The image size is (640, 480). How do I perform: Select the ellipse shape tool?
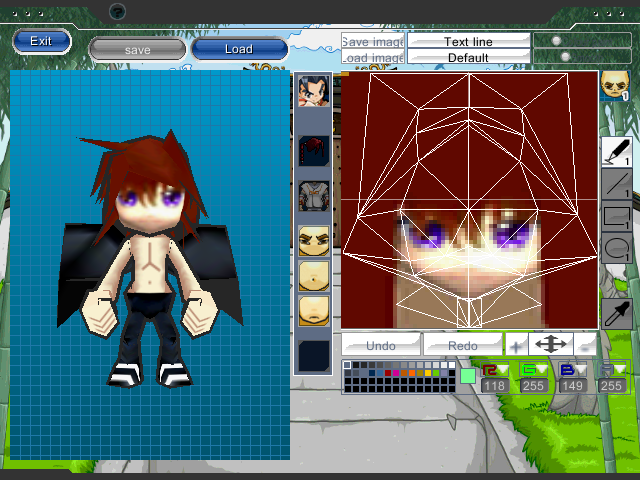tap(616, 247)
